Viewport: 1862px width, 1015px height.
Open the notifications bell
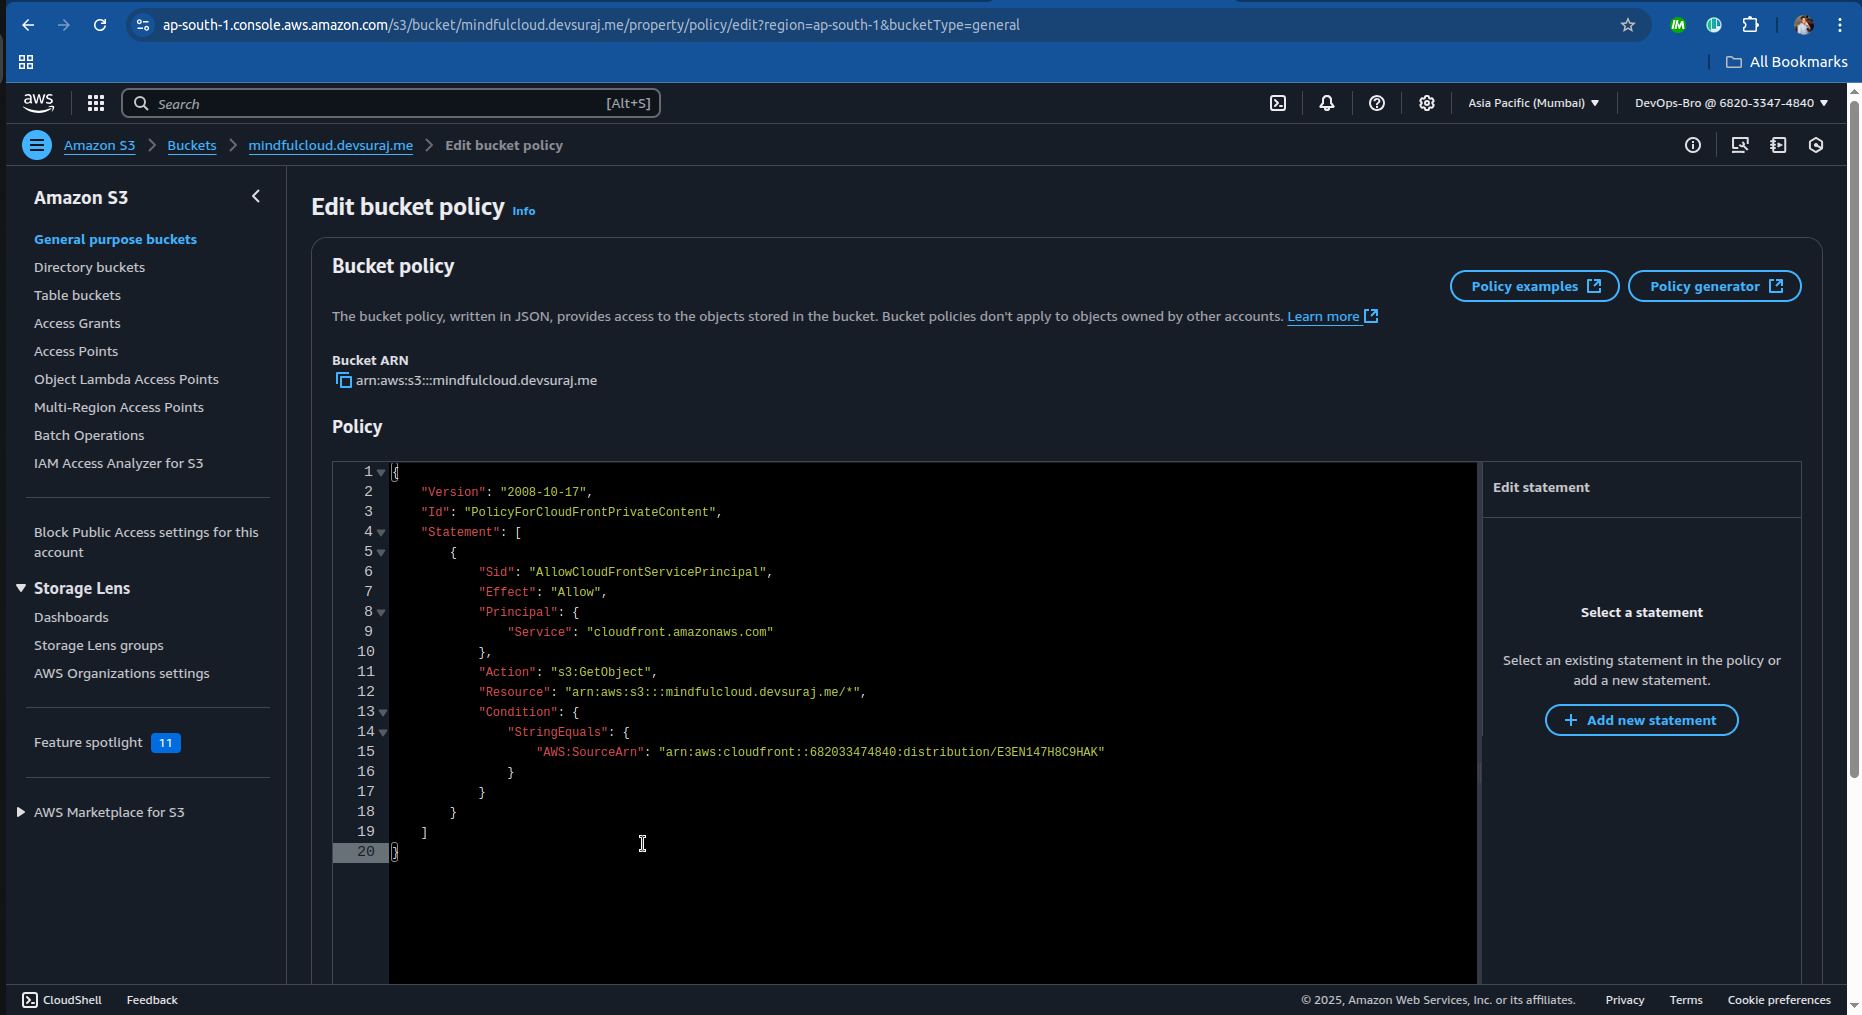pos(1327,103)
